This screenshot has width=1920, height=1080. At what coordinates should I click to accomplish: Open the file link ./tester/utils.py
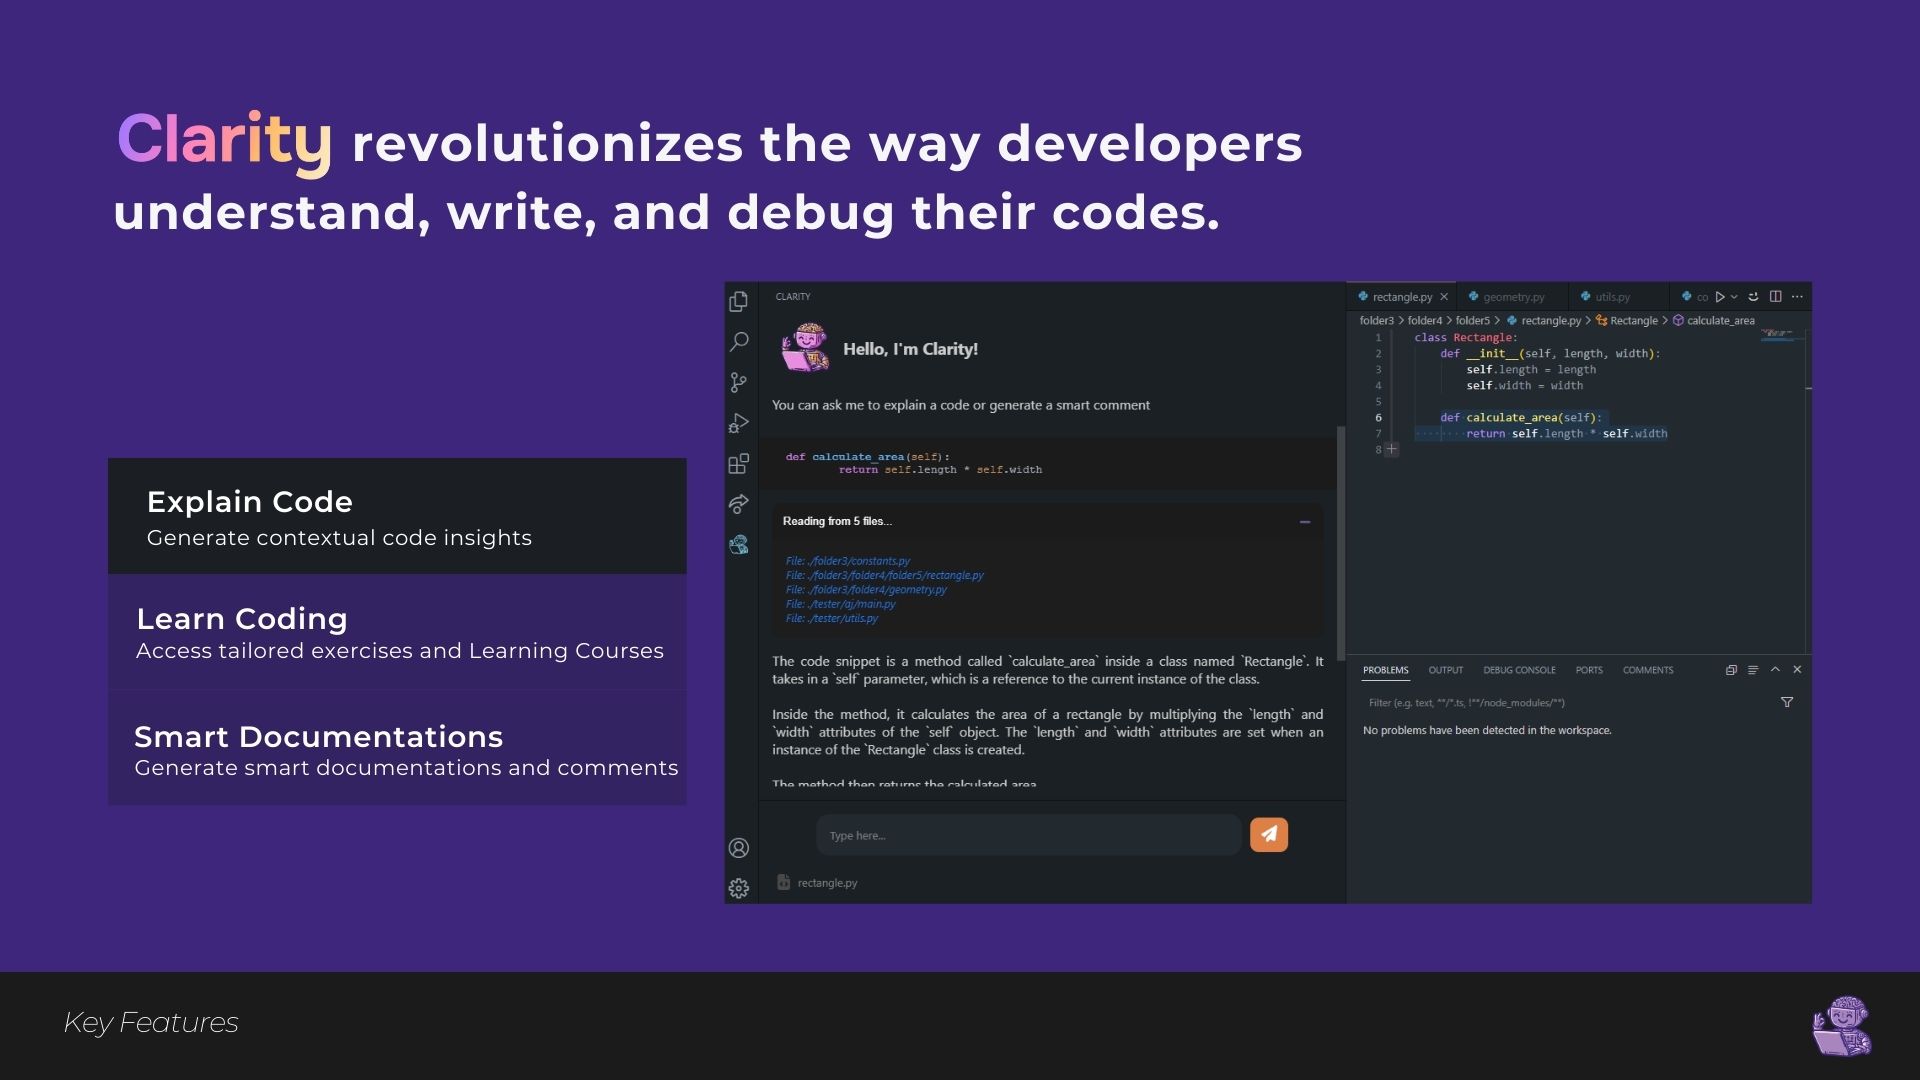coord(831,619)
